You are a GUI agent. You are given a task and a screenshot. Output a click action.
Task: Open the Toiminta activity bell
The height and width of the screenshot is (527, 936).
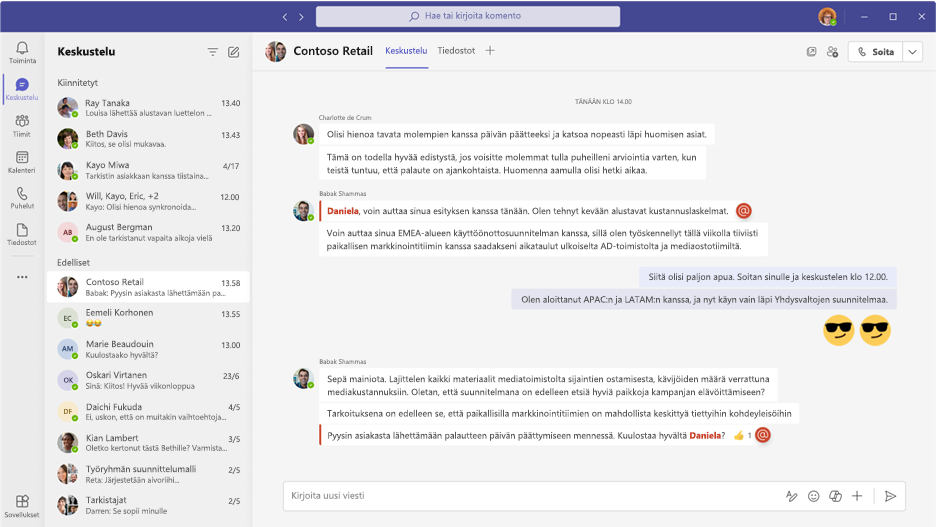pos(22,52)
